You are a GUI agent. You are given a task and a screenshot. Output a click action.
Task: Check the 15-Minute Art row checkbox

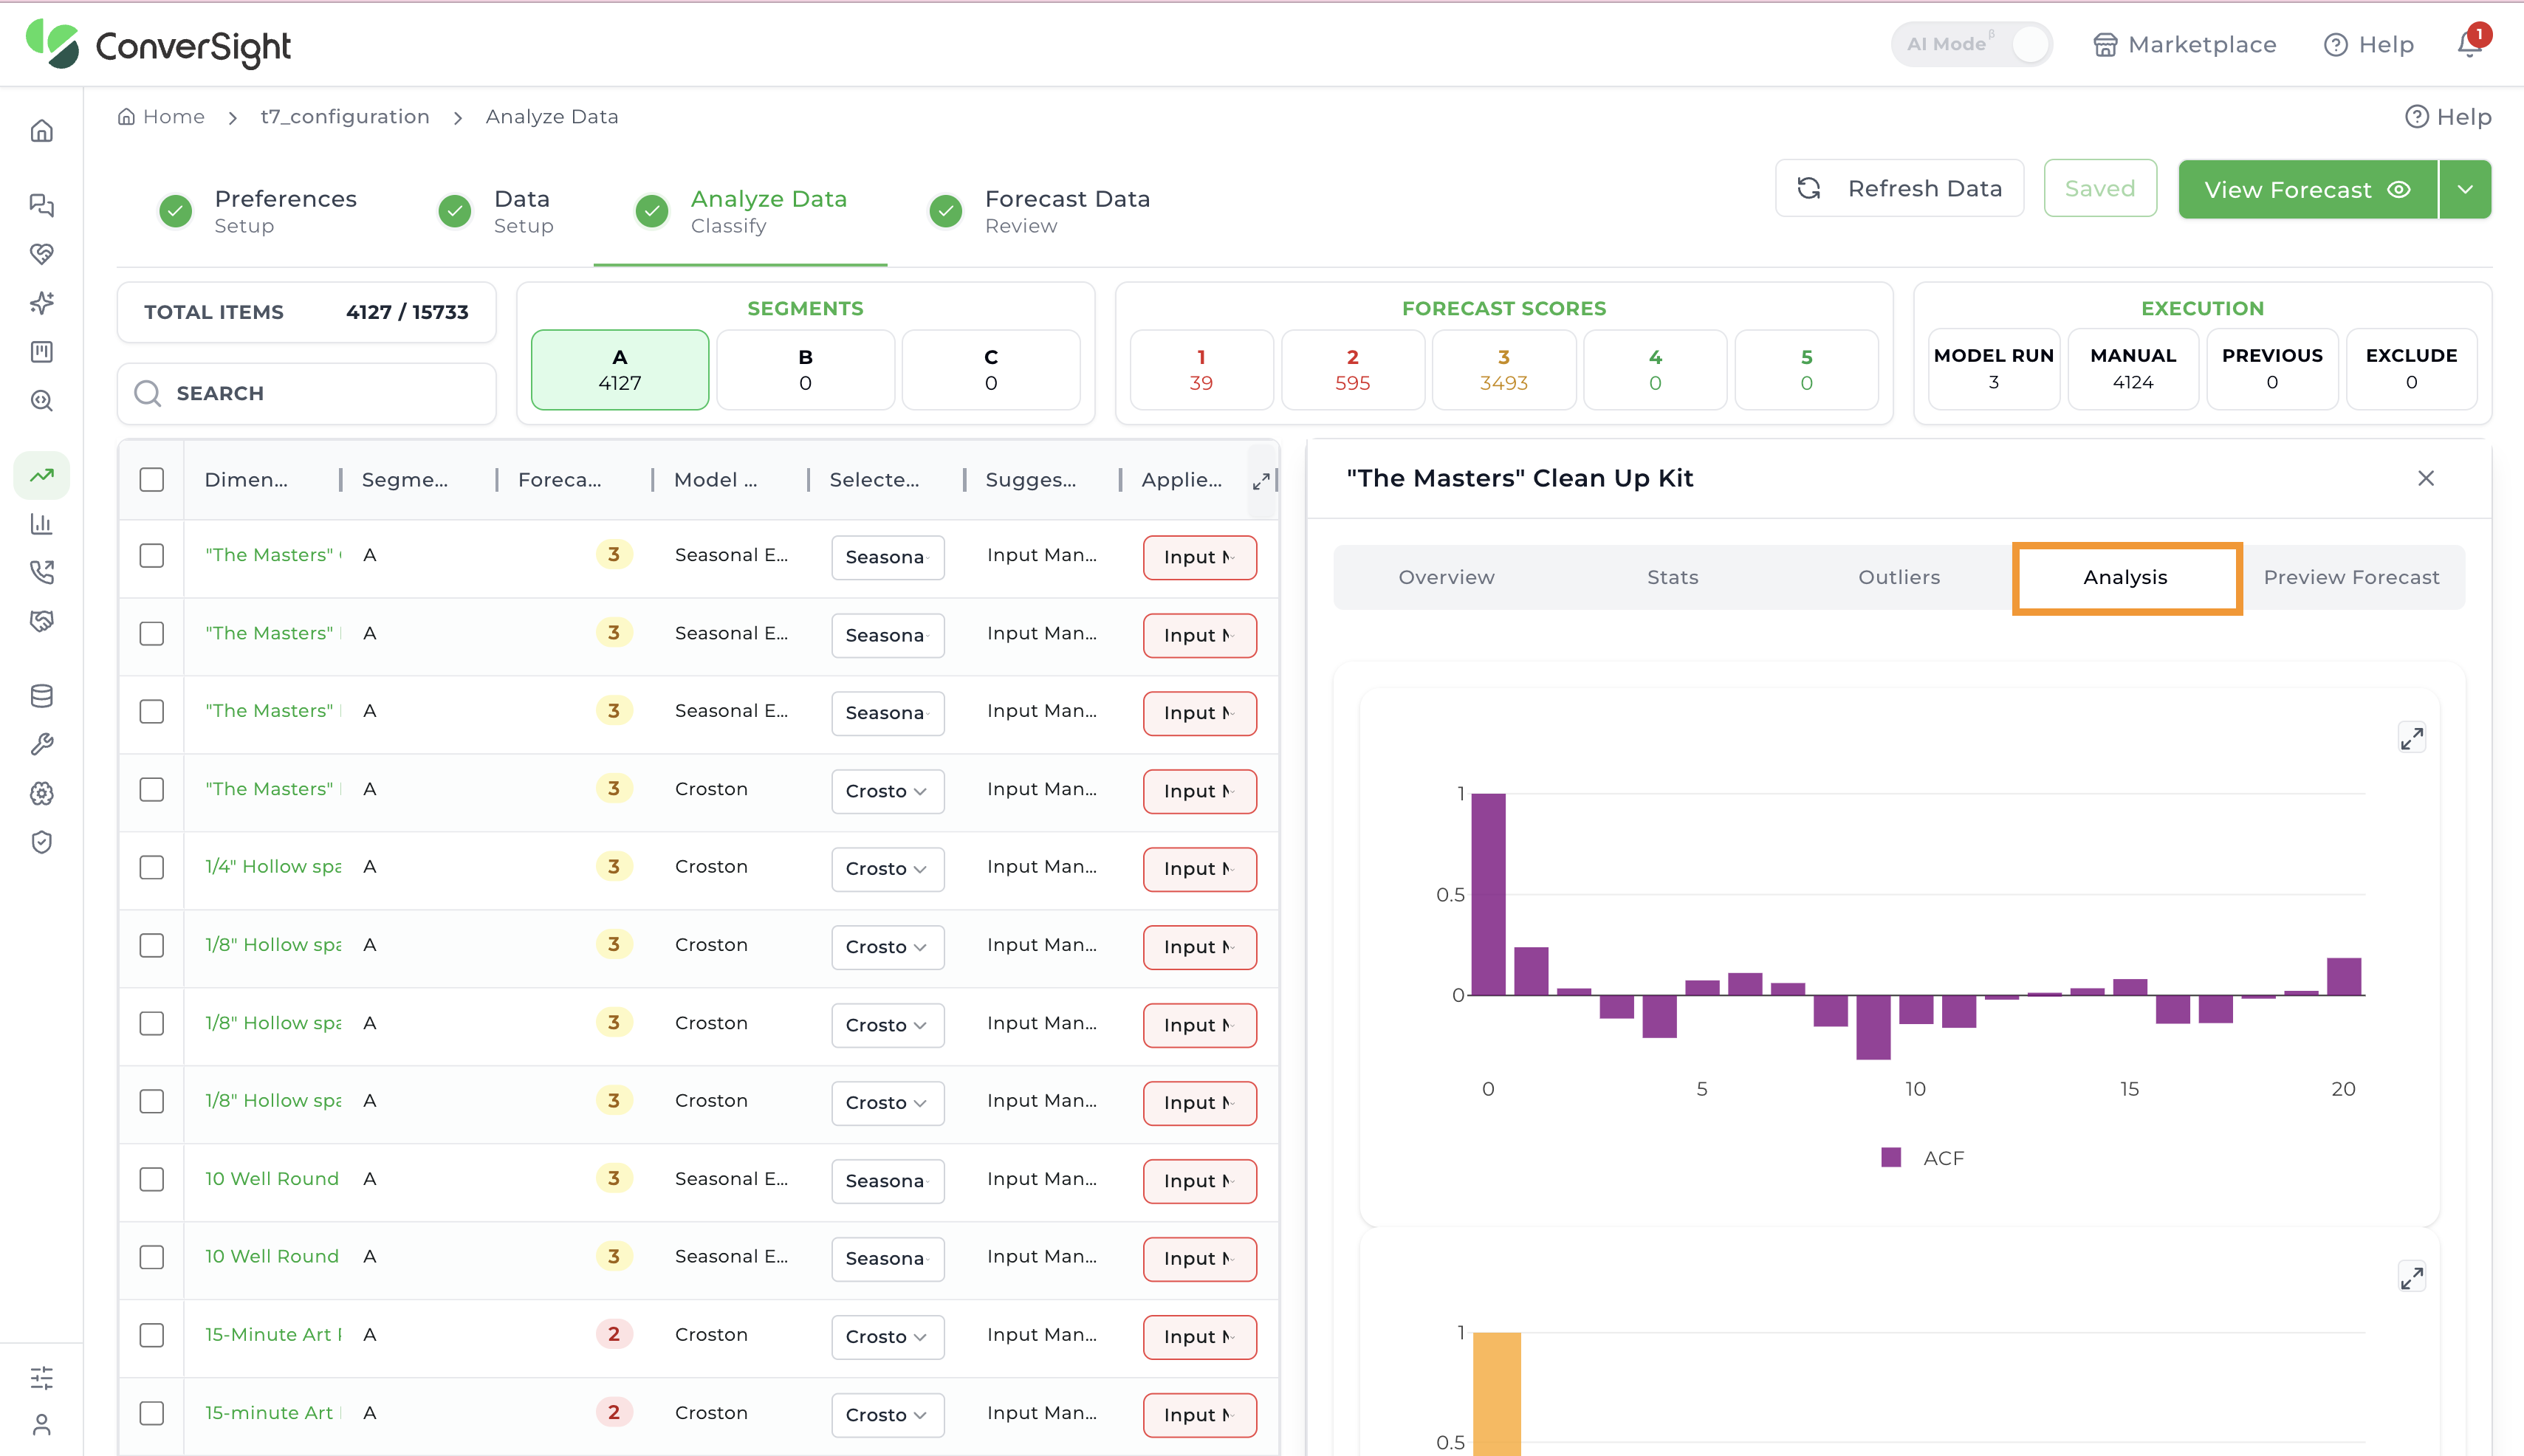pyautogui.click(x=152, y=1336)
